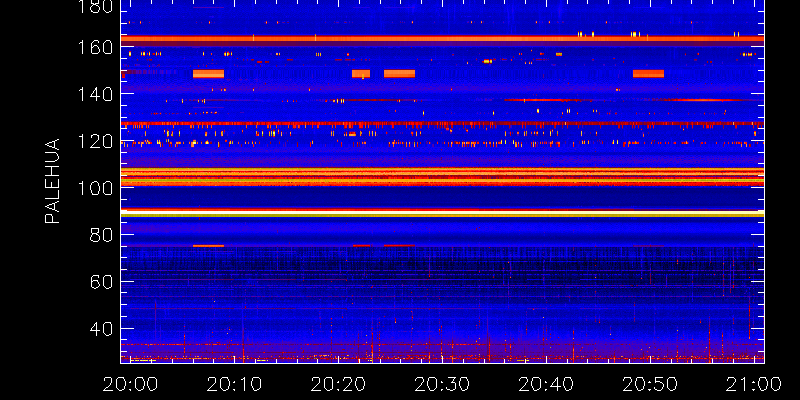Viewport: 800px width, 400px height.
Task: Click the 120 frequency axis label
Action: tap(96, 141)
